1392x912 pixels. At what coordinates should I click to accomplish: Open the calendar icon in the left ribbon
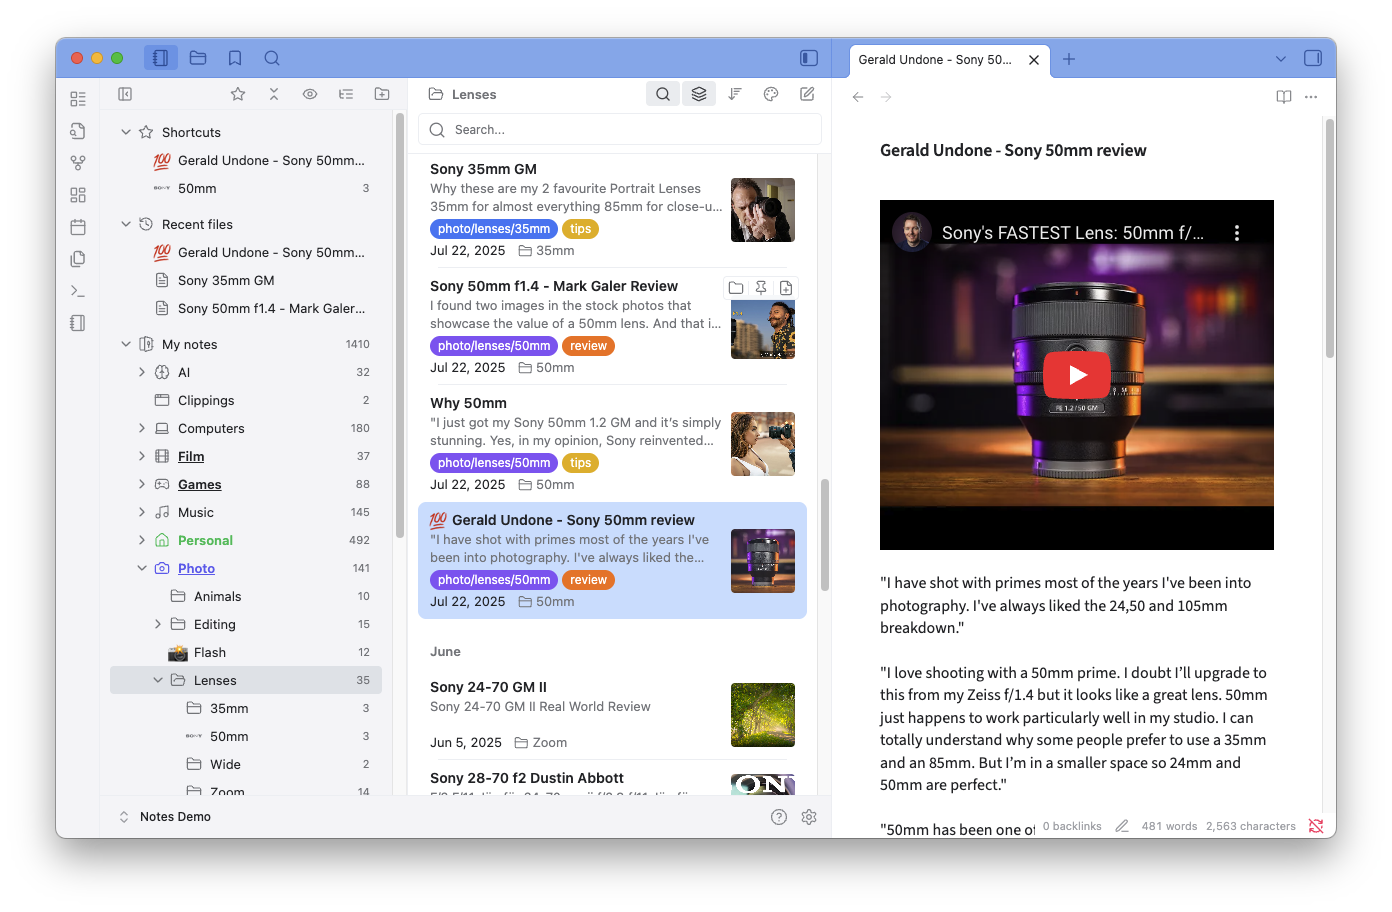point(78,227)
